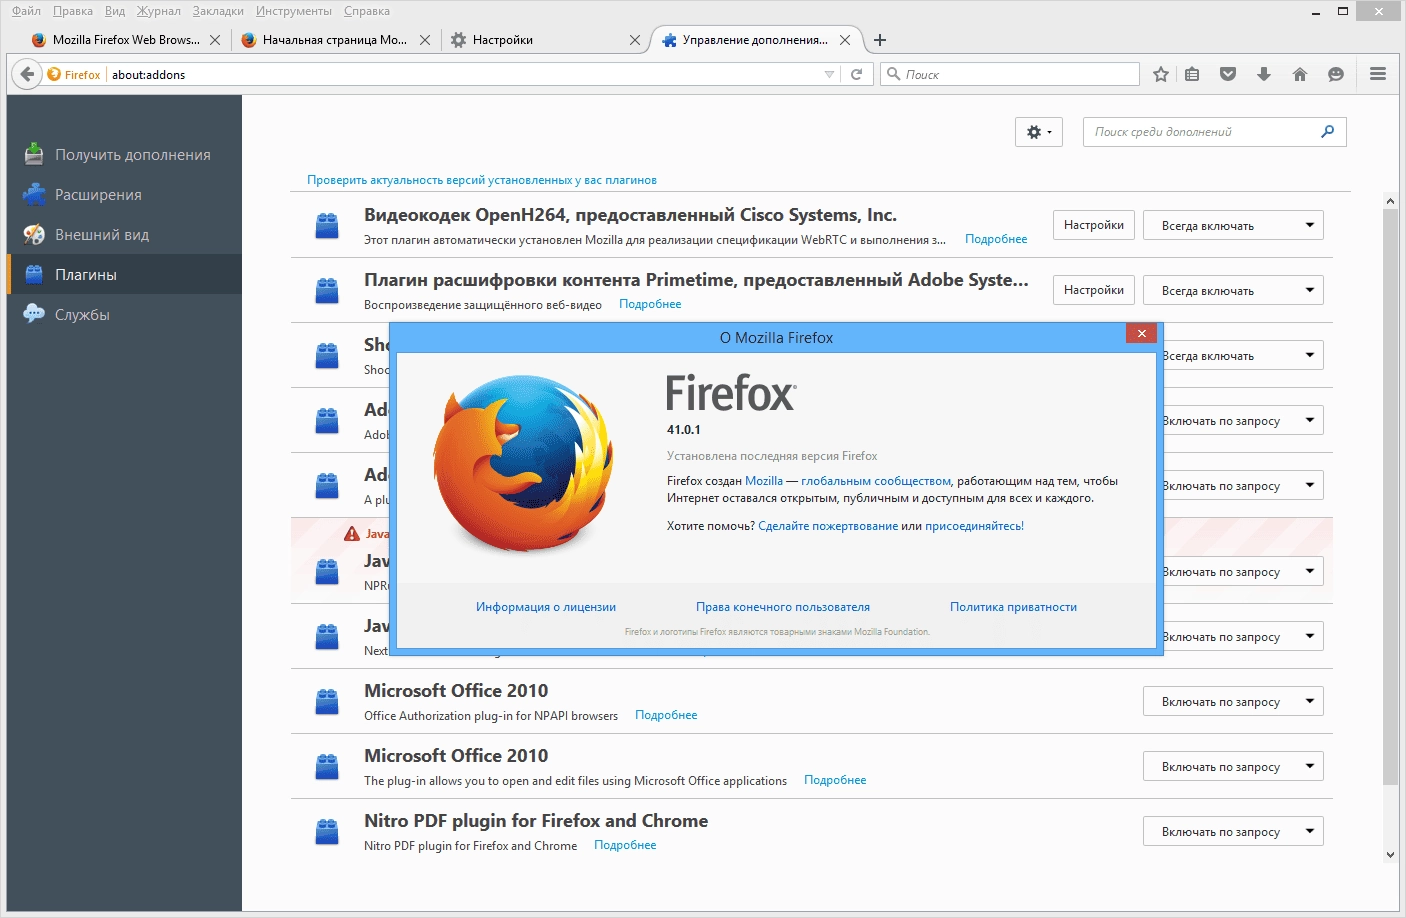Open the Вид menu
Image resolution: width=1406 pixels, height=918 pixels.
click(115, 11)
